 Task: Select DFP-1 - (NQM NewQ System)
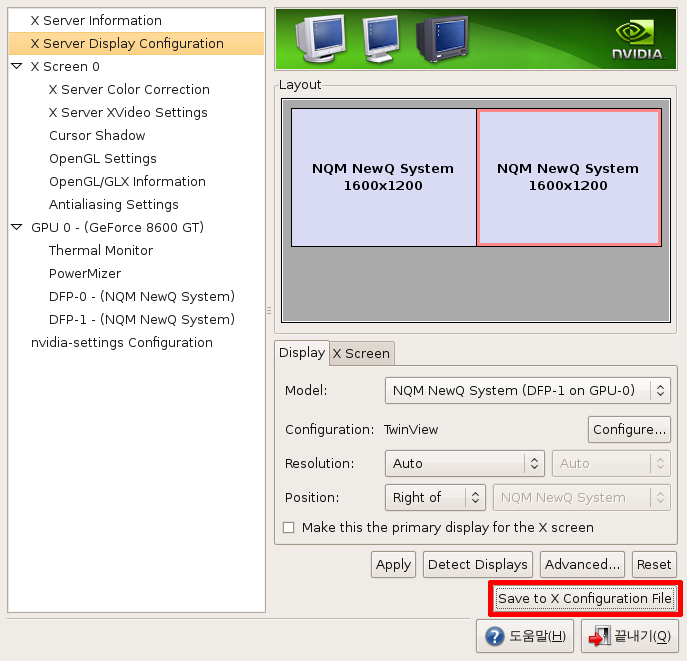click(142, 319)
